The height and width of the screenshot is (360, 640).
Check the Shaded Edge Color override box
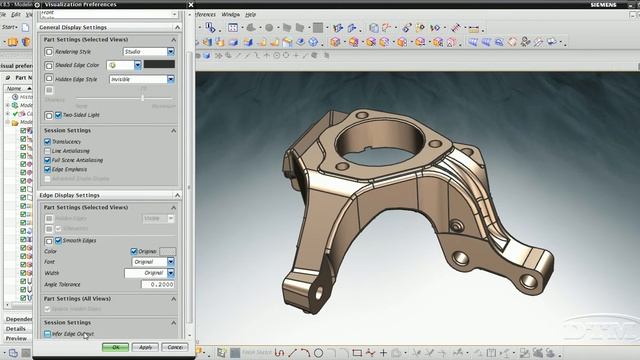pyautogui.click(x=49, y=65)
